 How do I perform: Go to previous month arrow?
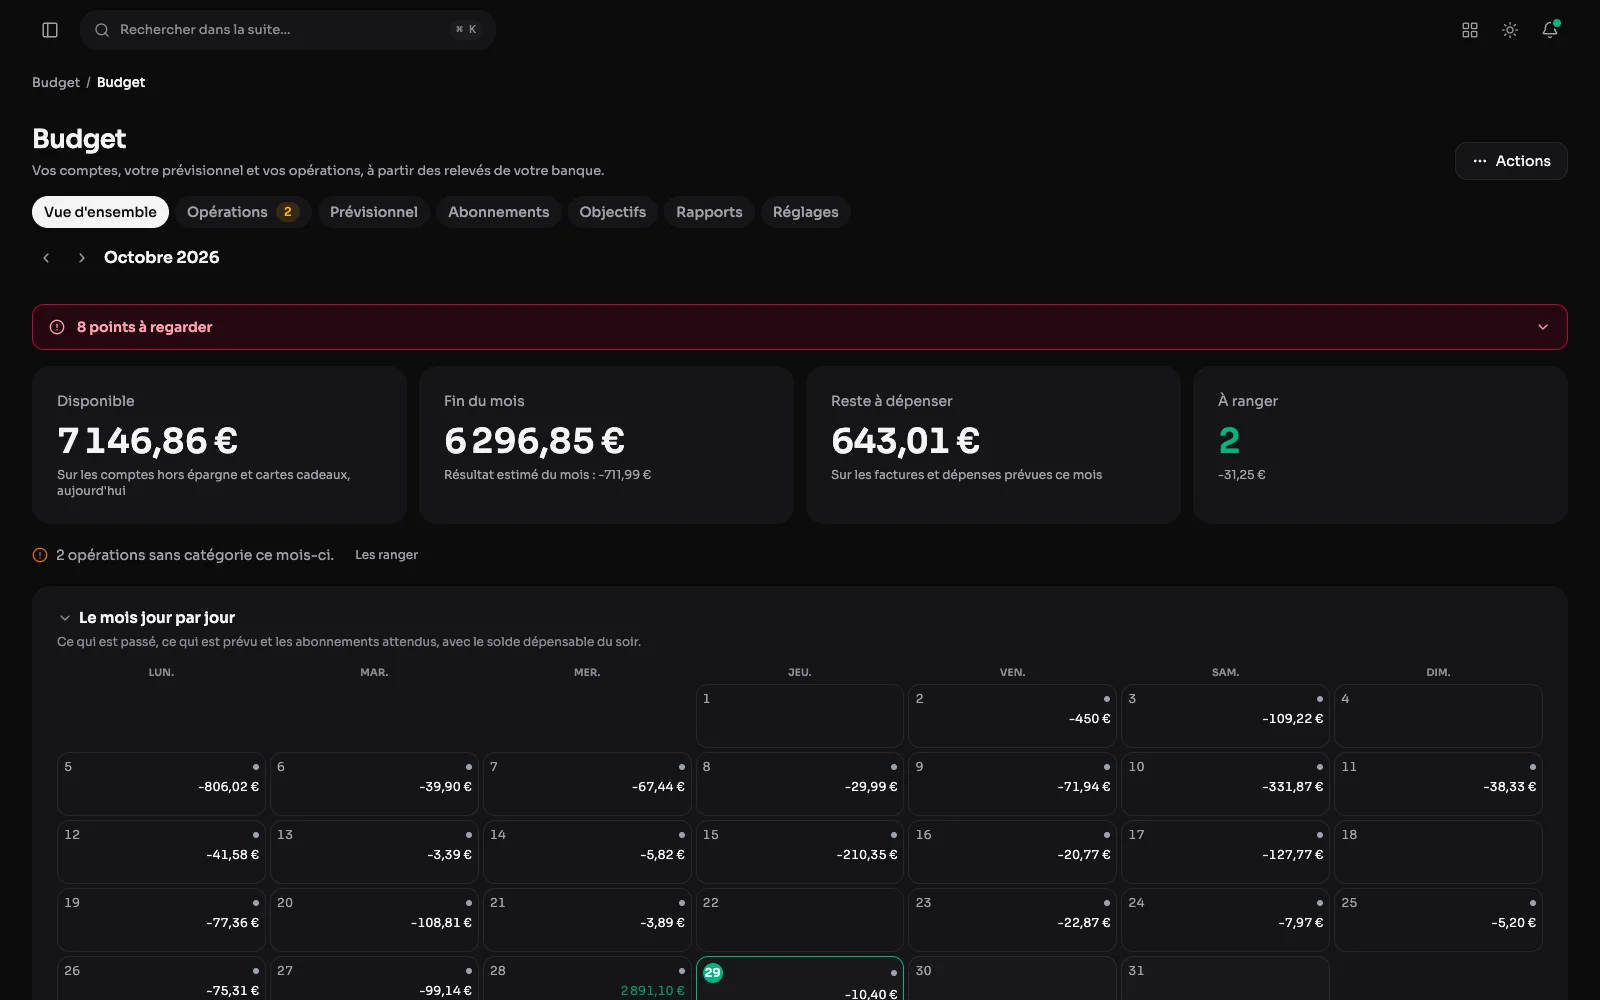(x=46, y=258)
